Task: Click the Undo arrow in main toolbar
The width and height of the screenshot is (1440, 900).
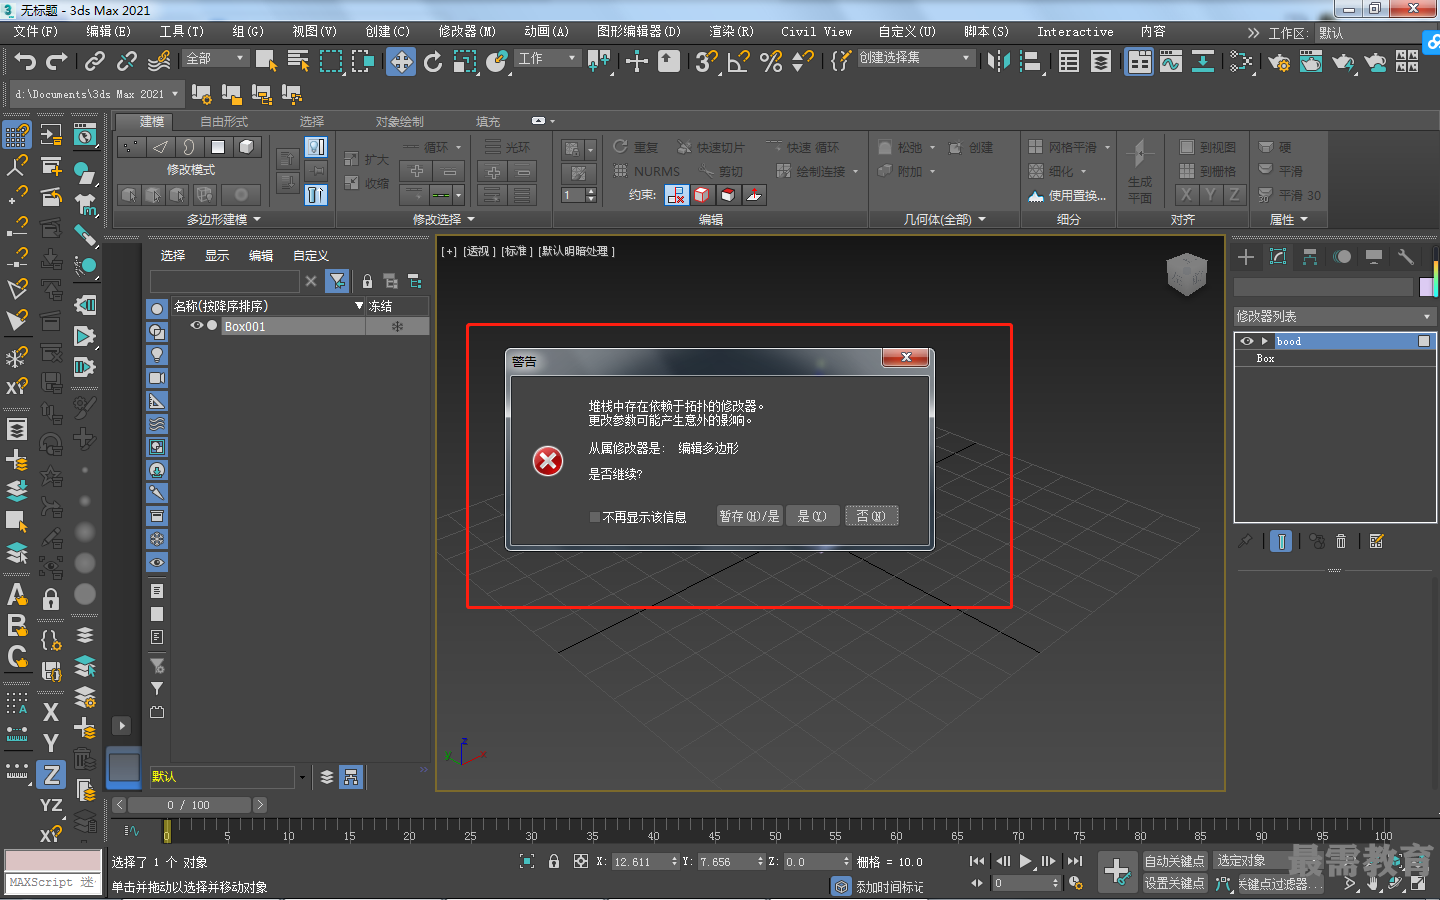Action: coord(25,62)
